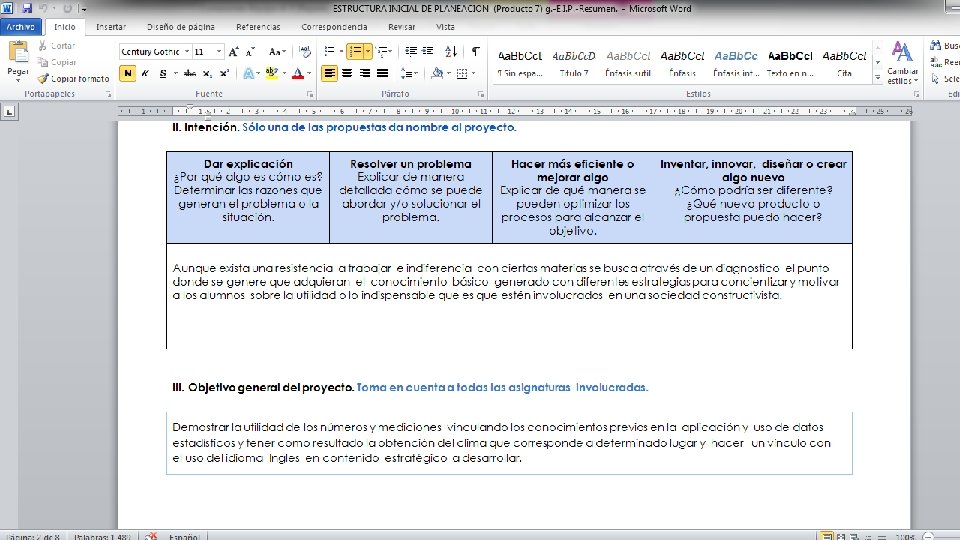Click the shading paint bucket icon
Viewport: 960px width, 540px height.
pyautogui.click(x=437, y=73)
